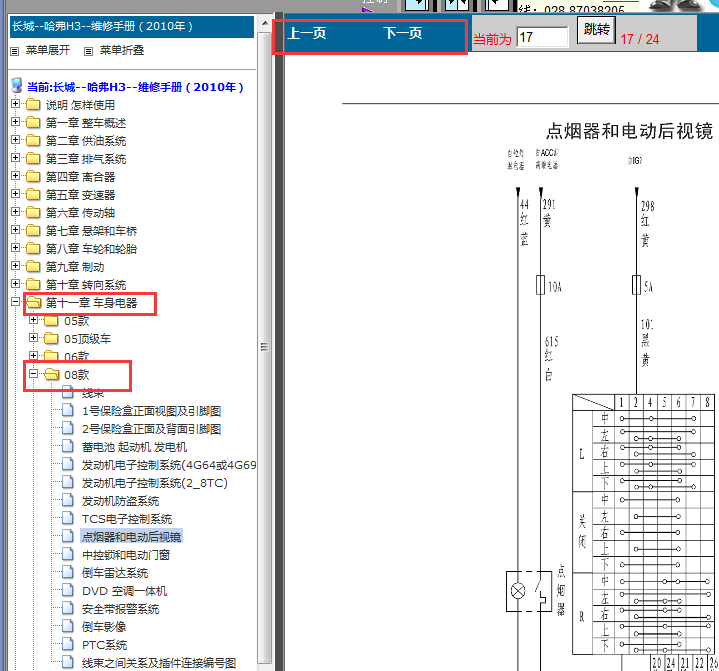The width and height of the screenshot is (719, 671).
Task: Click the 跳转 jump button
Action: (596, 30)
